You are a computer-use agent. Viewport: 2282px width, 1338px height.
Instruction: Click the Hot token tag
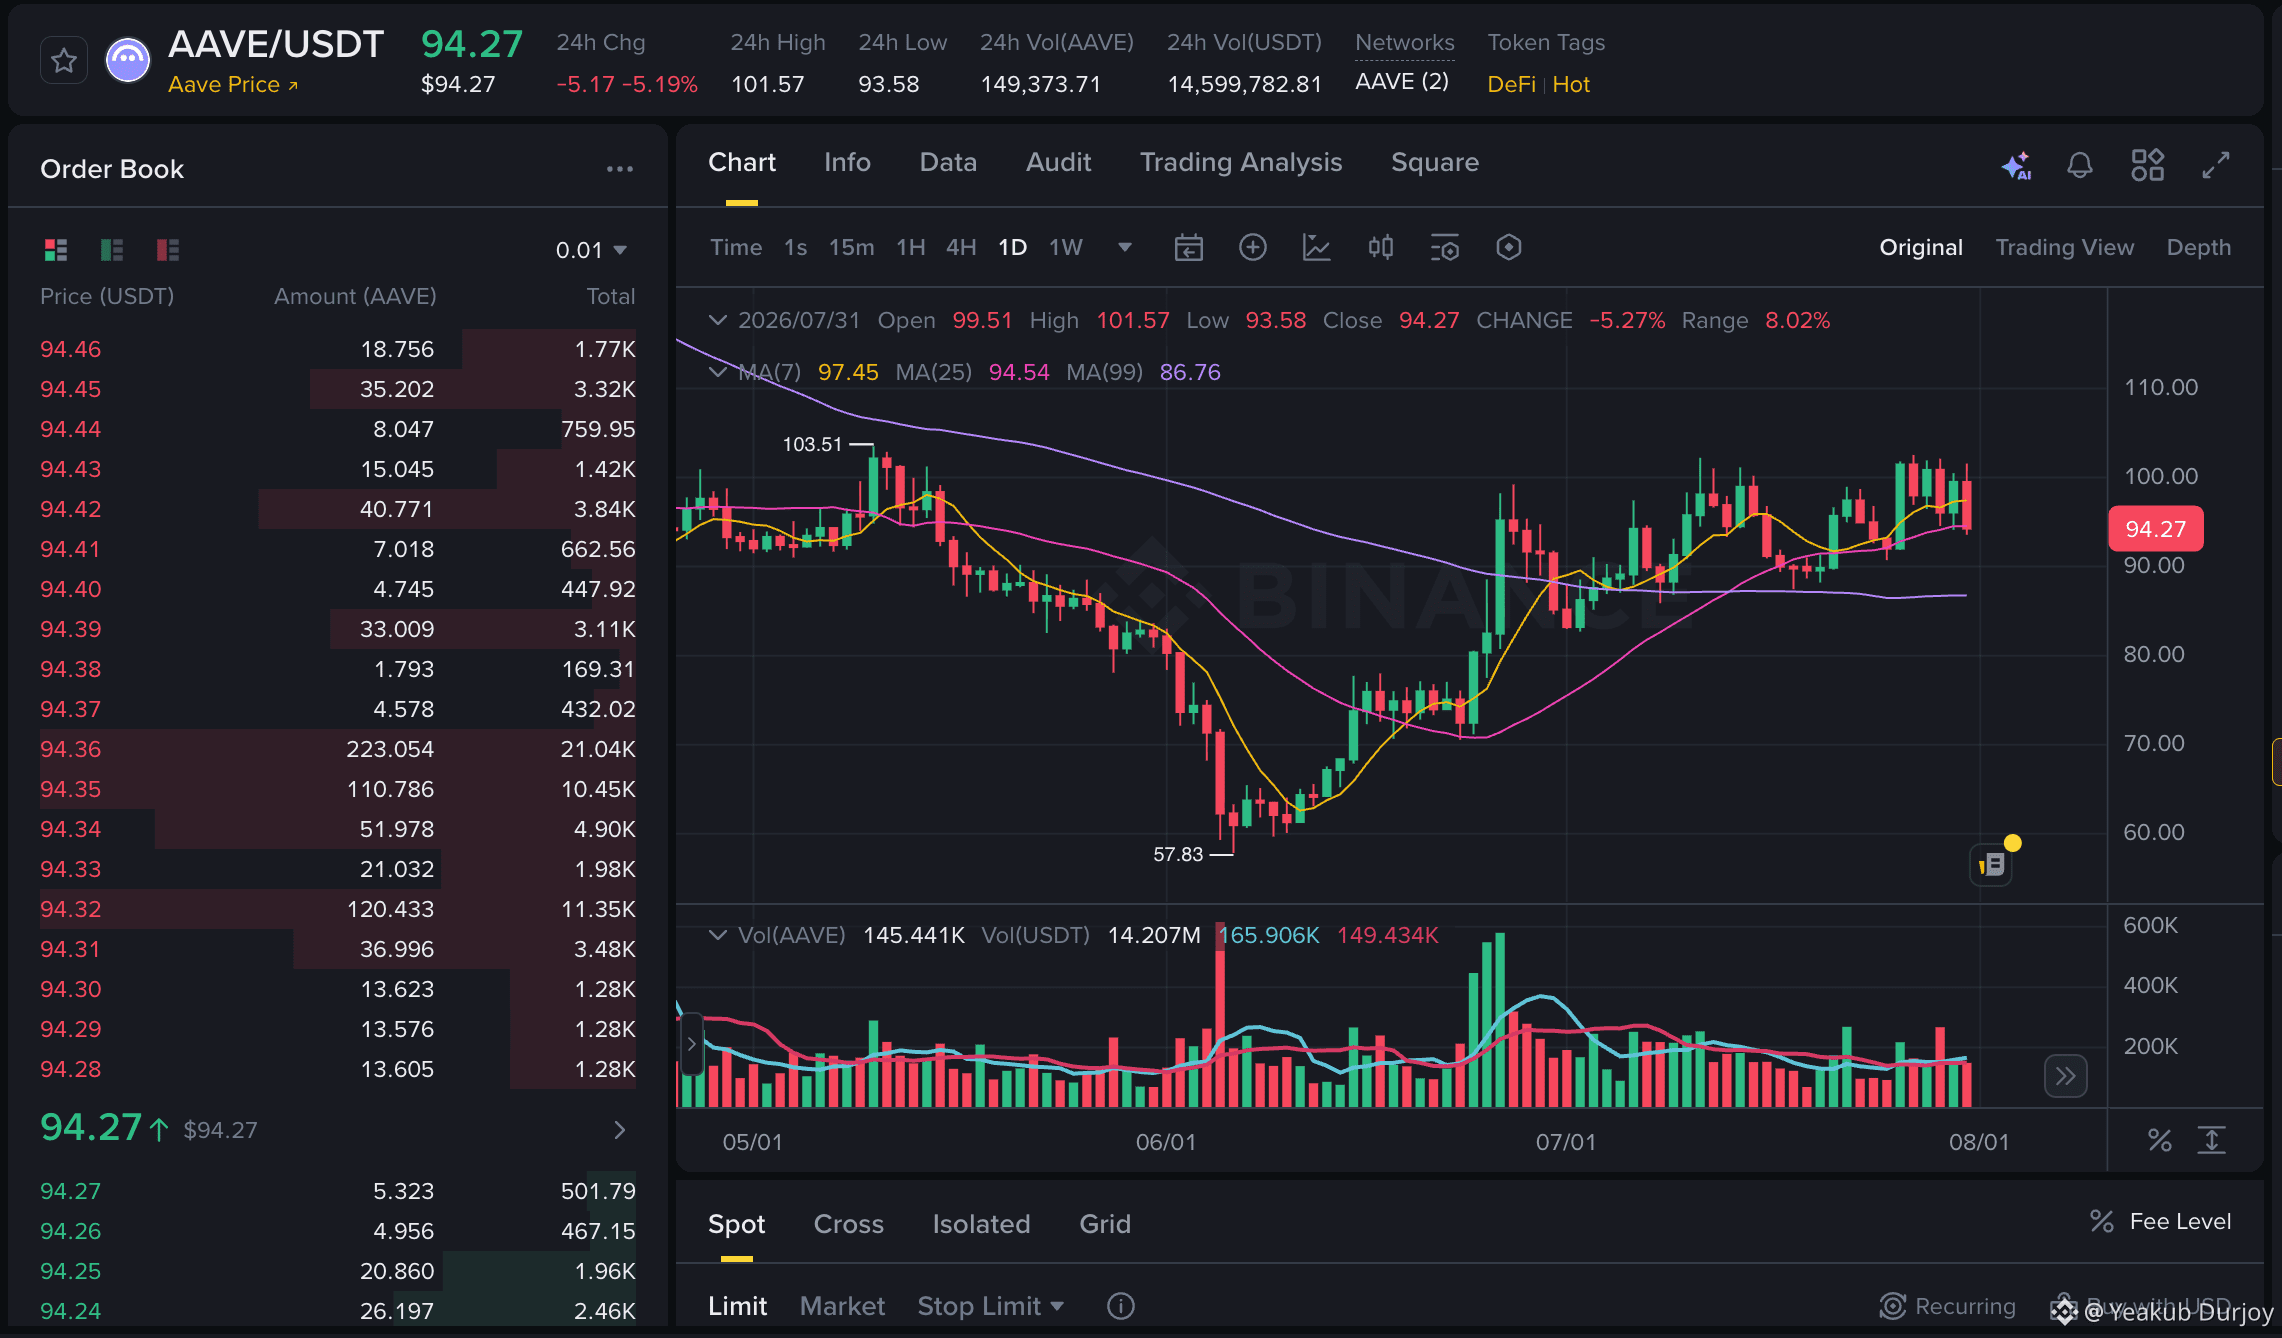tap(1571, 85)
